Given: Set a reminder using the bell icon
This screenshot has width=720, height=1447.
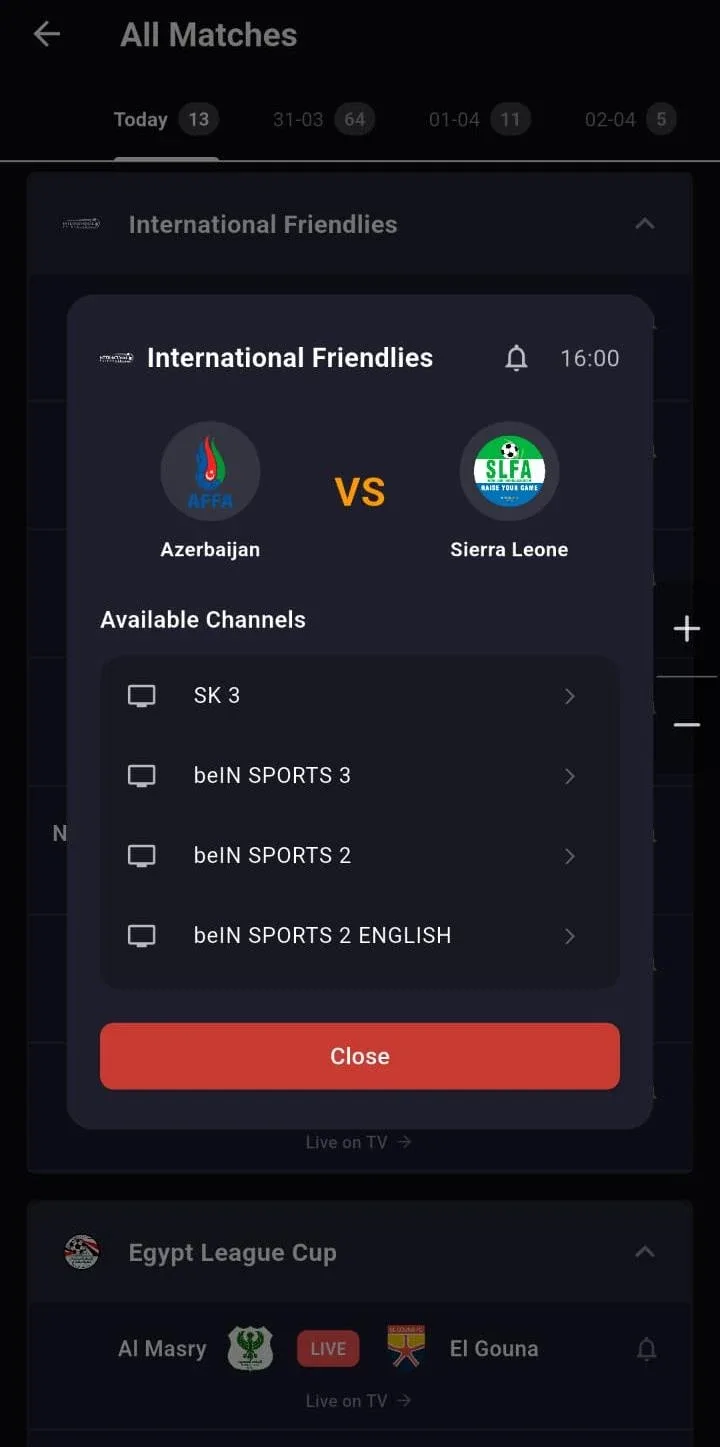Looking at the screenshot, I should (x=516, y=358).
